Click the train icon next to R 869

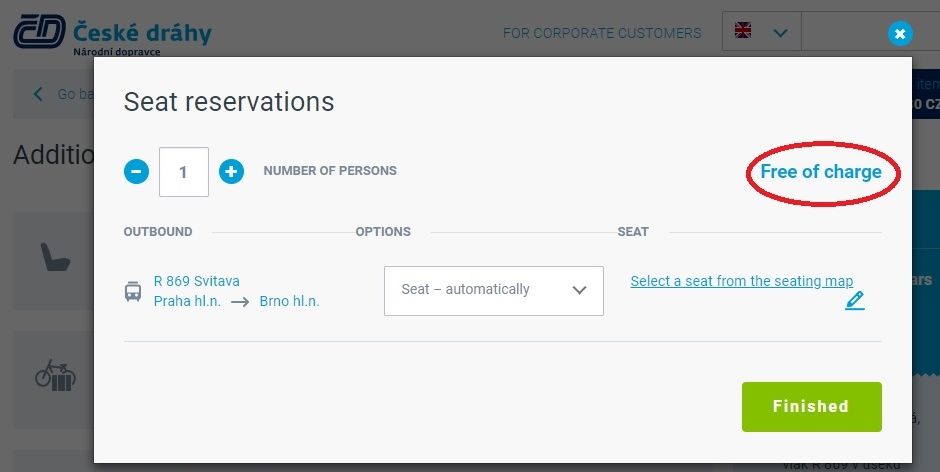pos(133,291)
